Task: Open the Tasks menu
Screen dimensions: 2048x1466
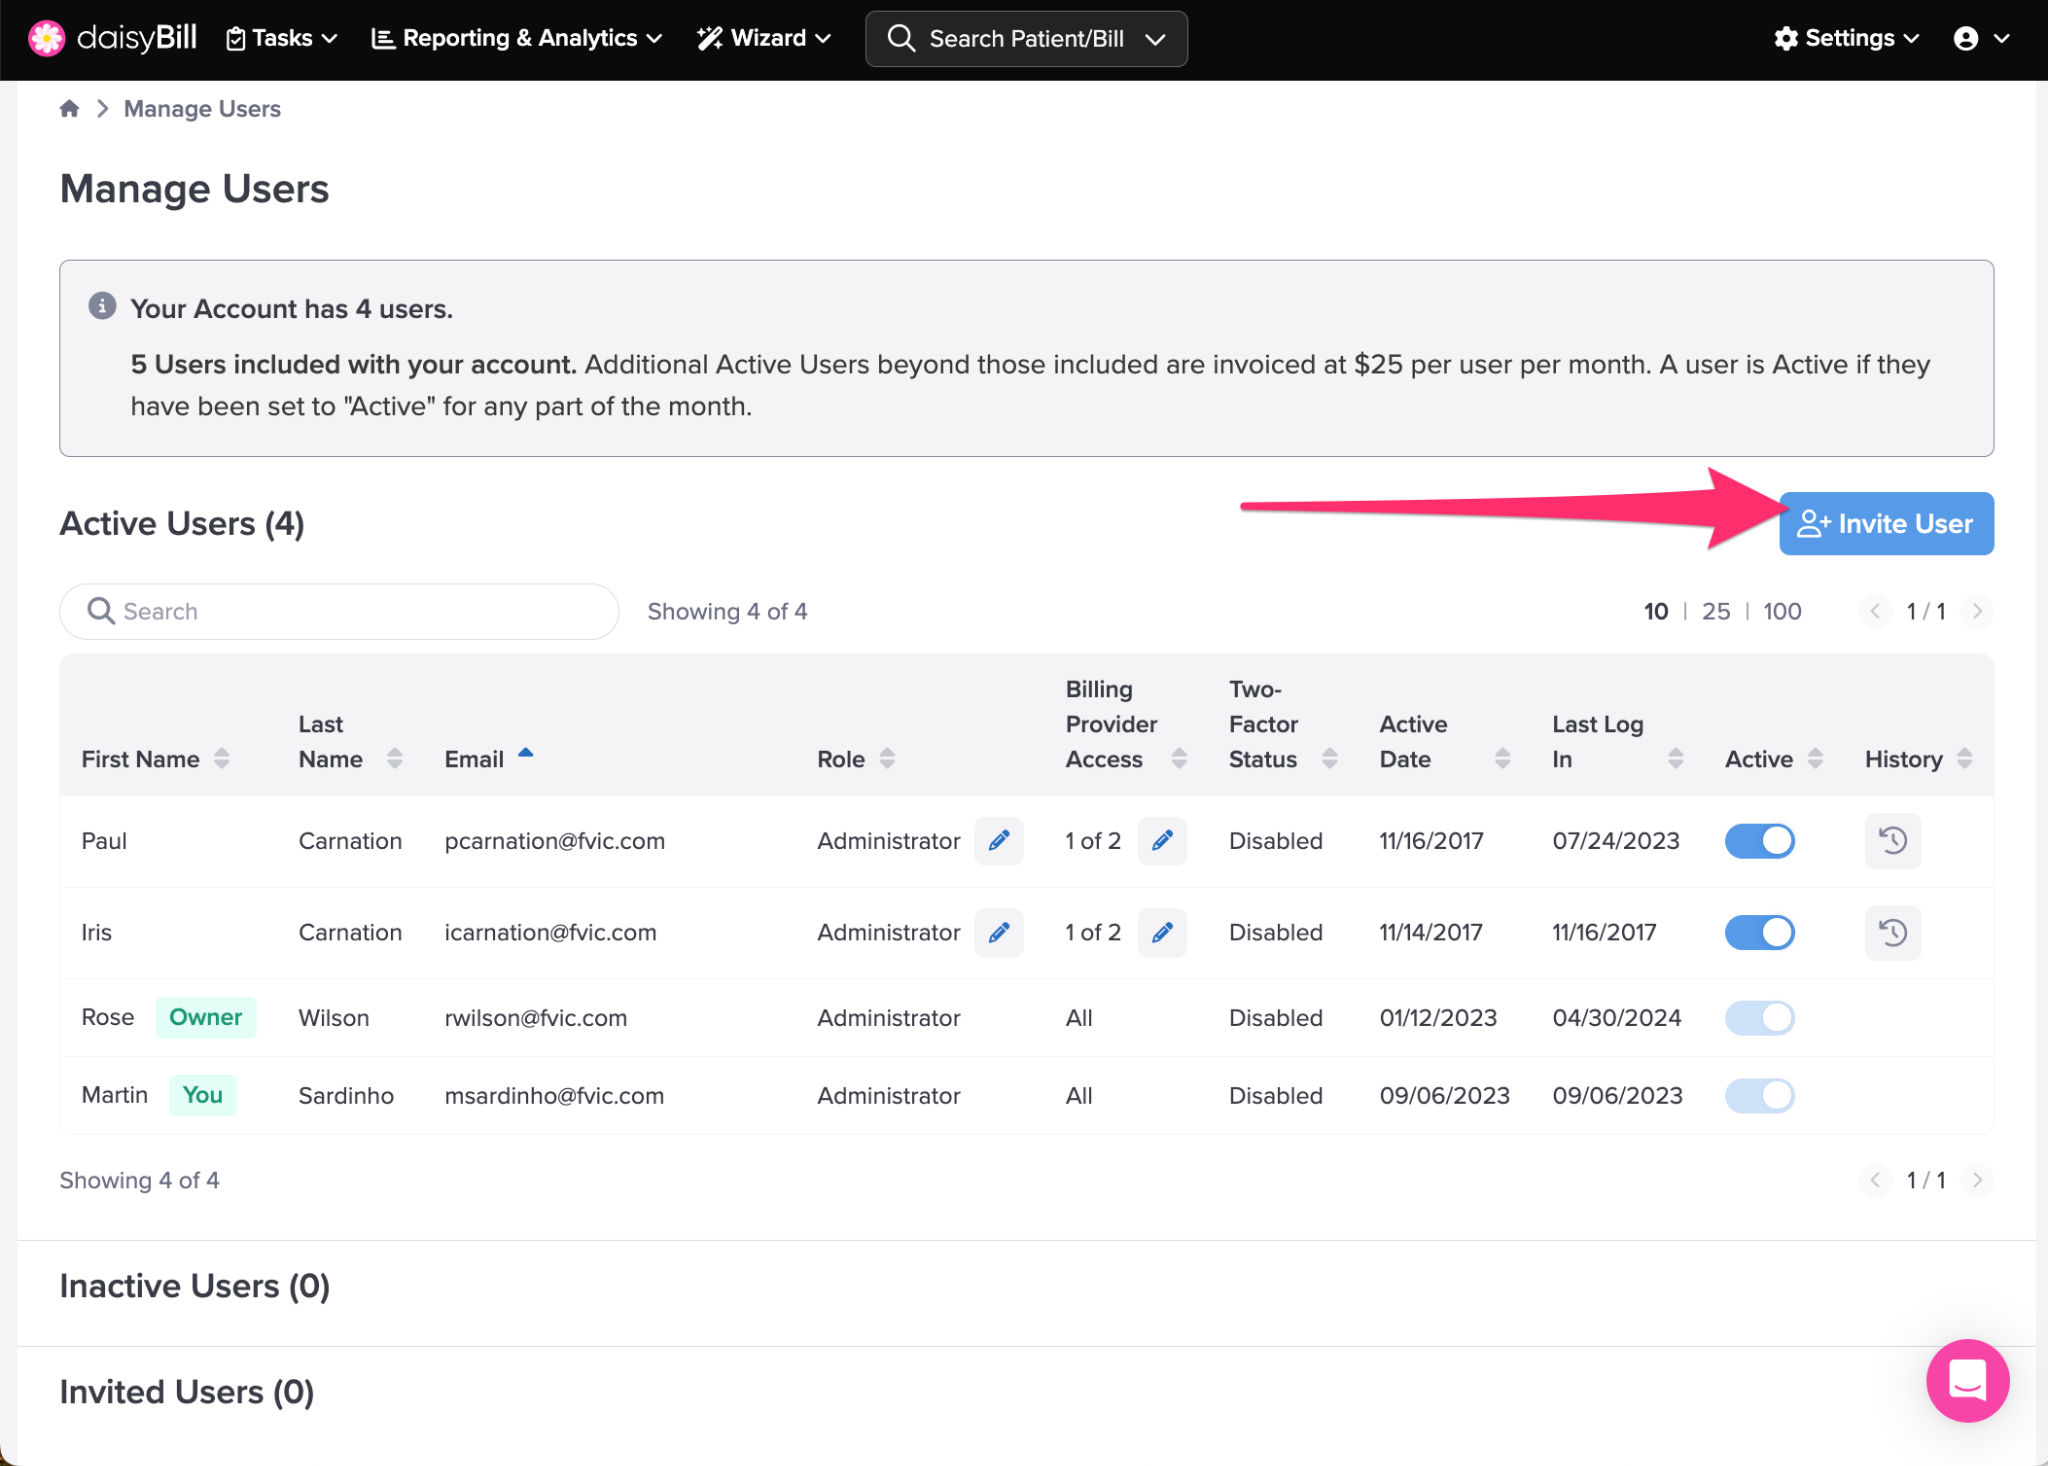Action: 281,38
